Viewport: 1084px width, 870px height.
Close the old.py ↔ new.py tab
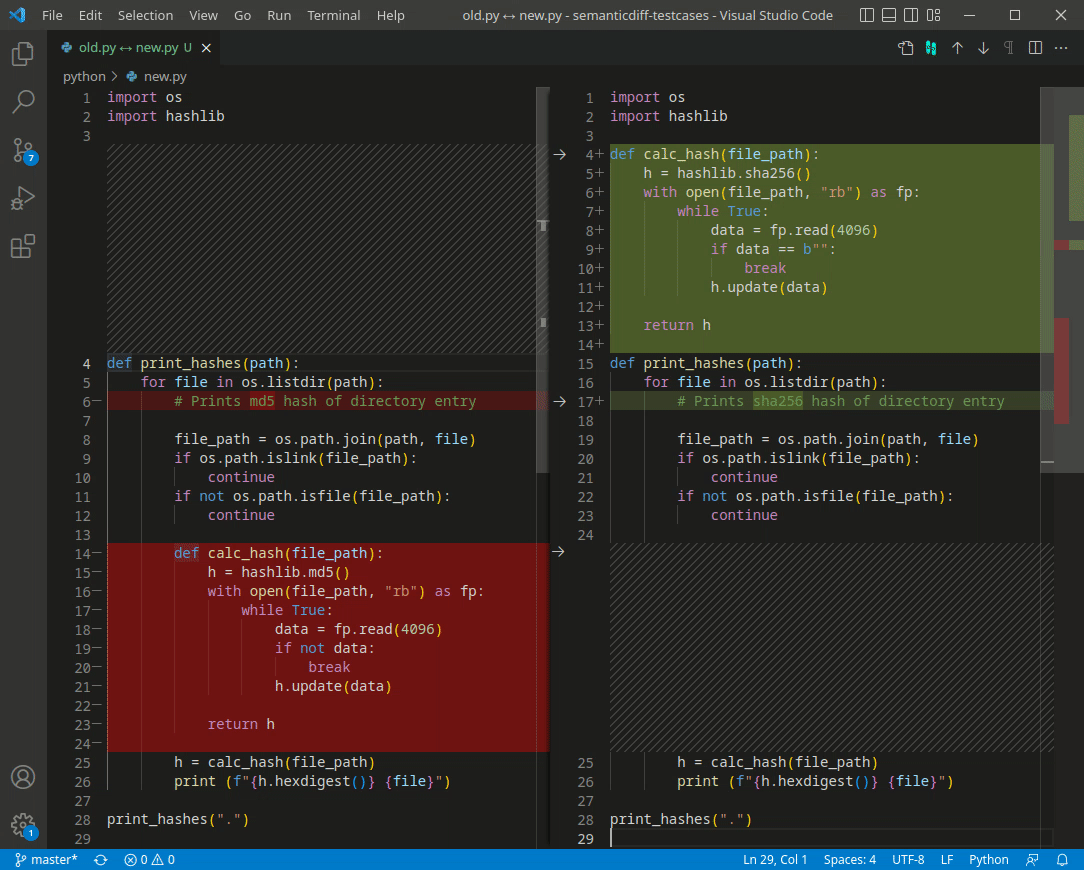206,48
